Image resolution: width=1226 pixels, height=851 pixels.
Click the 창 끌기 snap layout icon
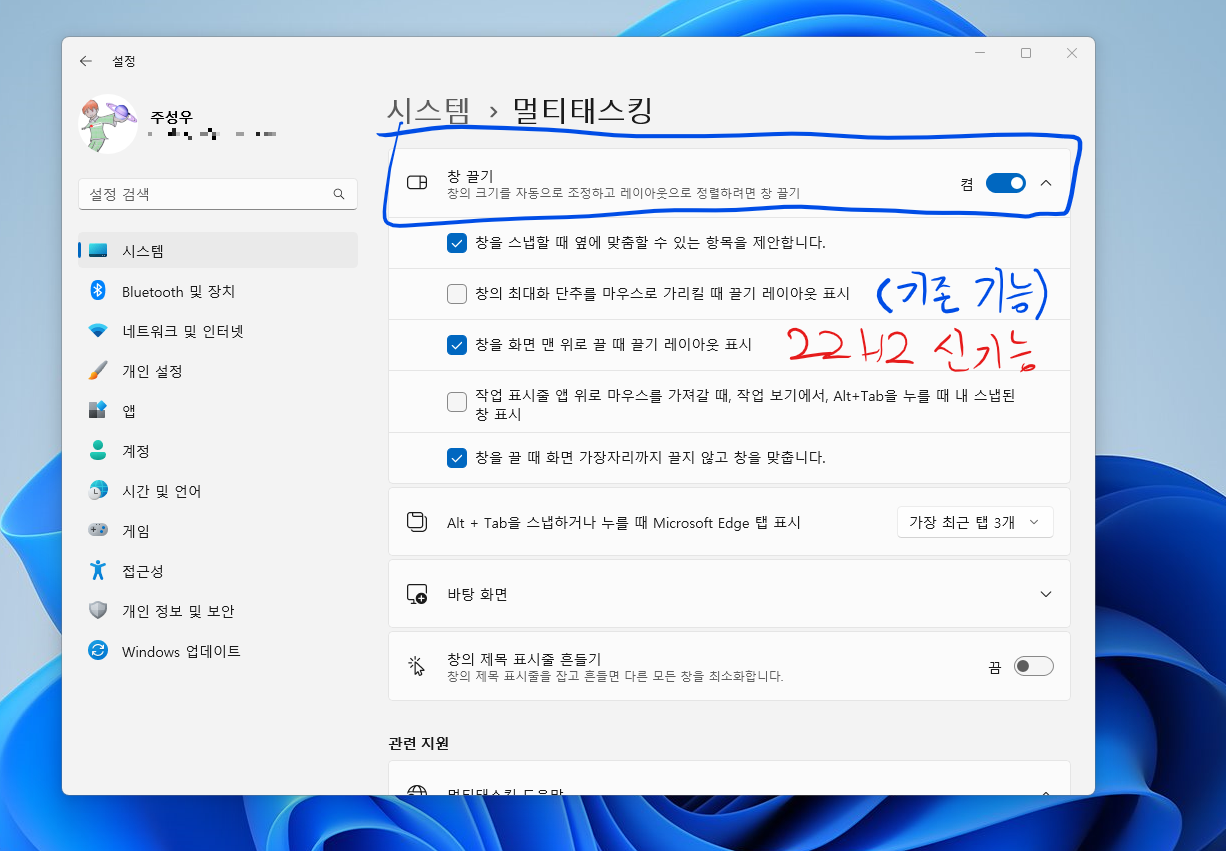(417, 183)
